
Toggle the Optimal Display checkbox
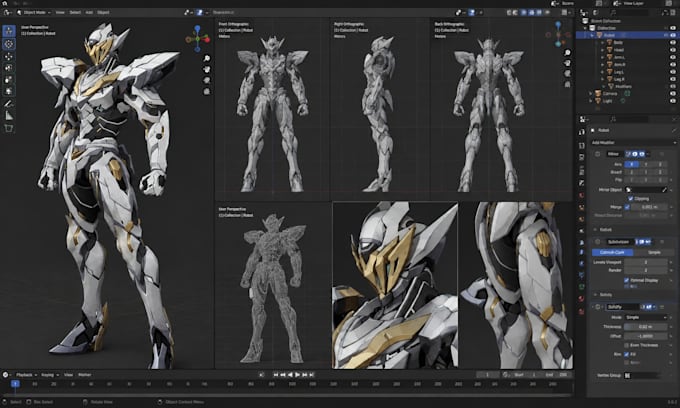tap(626, 281)
